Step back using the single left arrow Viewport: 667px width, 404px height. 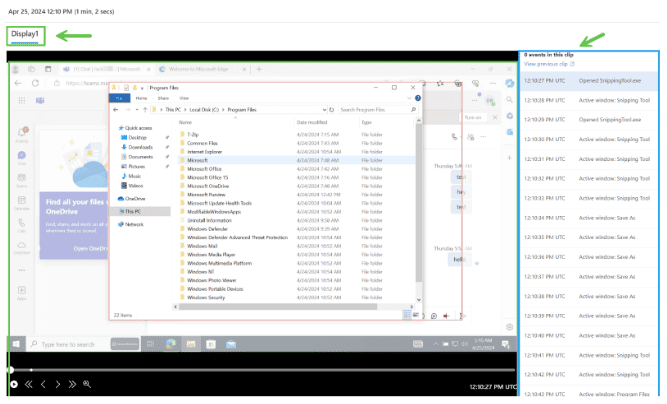click(x=43, y=384)
